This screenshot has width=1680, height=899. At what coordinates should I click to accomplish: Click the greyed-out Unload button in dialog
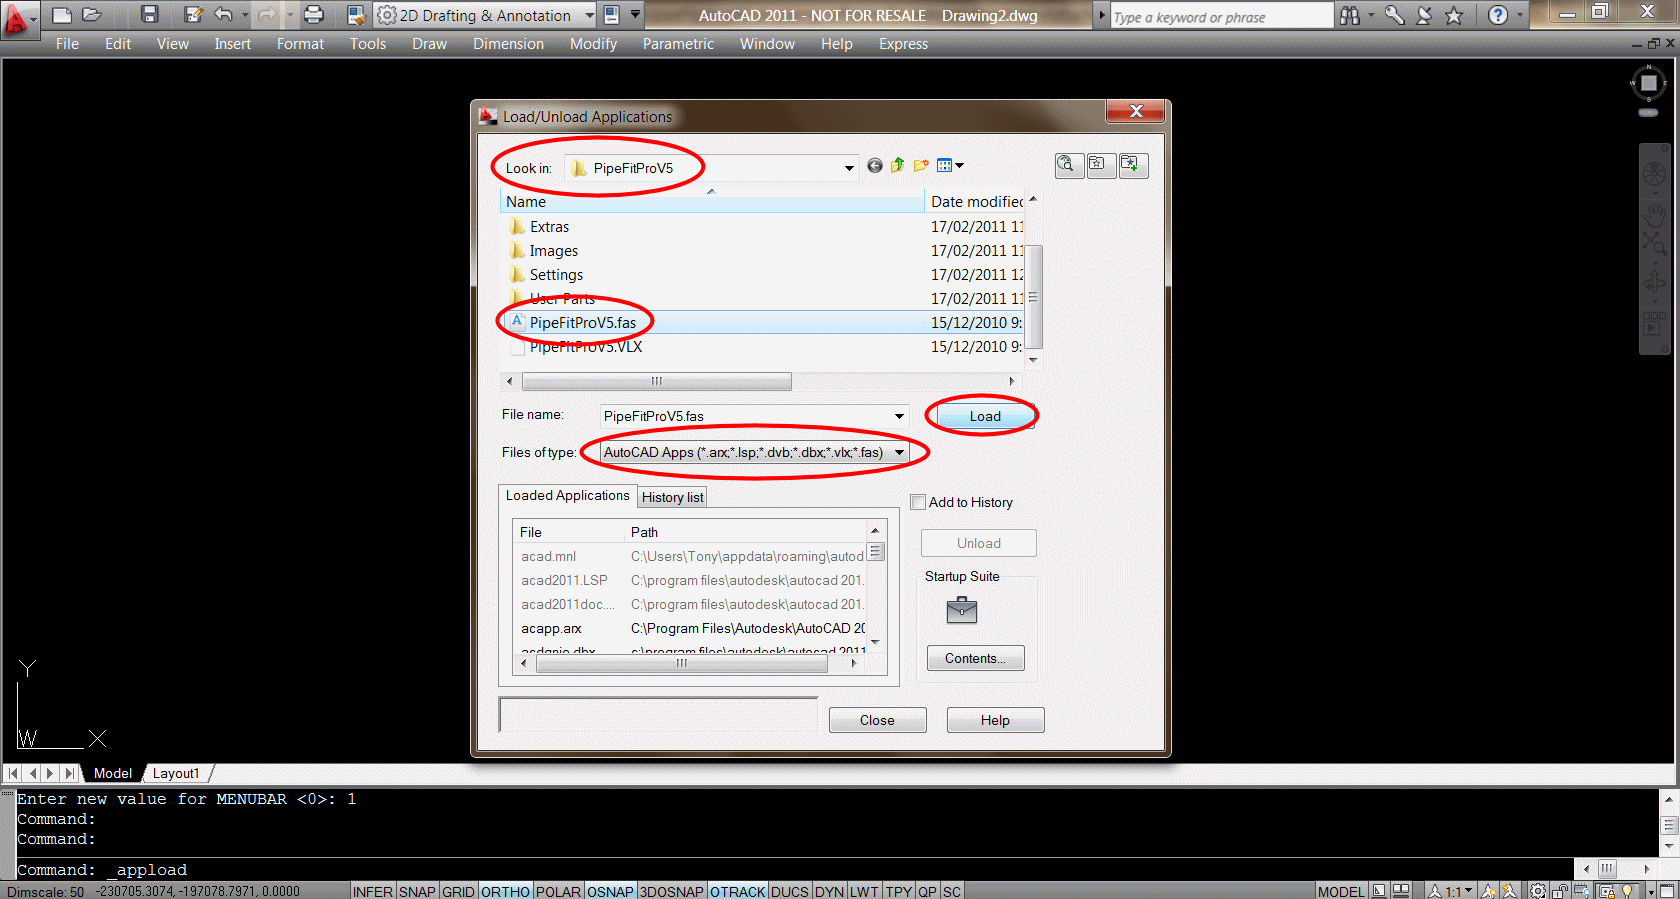978,543
